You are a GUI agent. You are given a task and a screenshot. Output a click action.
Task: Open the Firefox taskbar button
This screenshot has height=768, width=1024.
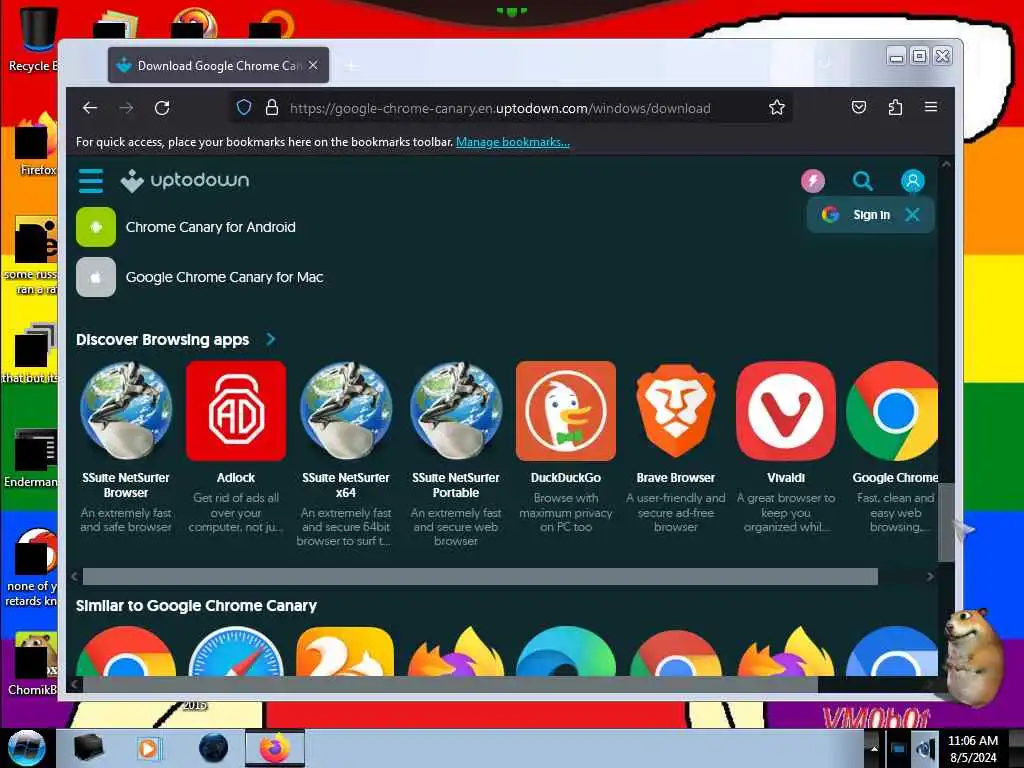click(275, 748)
